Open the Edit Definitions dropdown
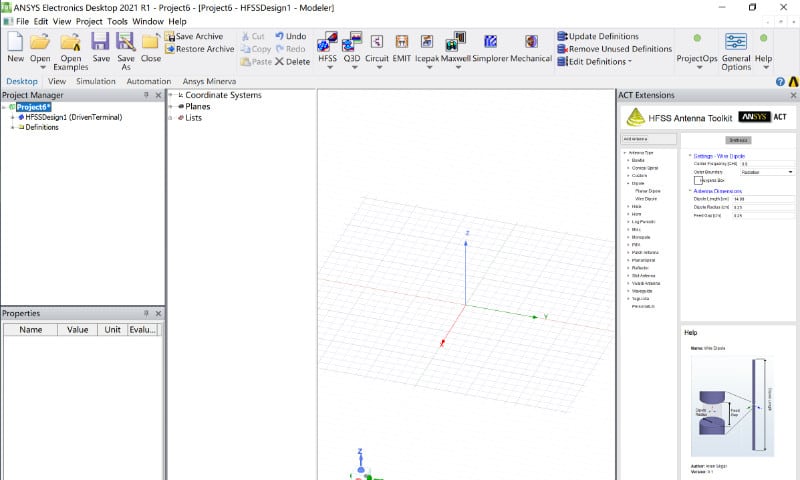The height and width of the screenshot is (480, 800). (630, 62)
